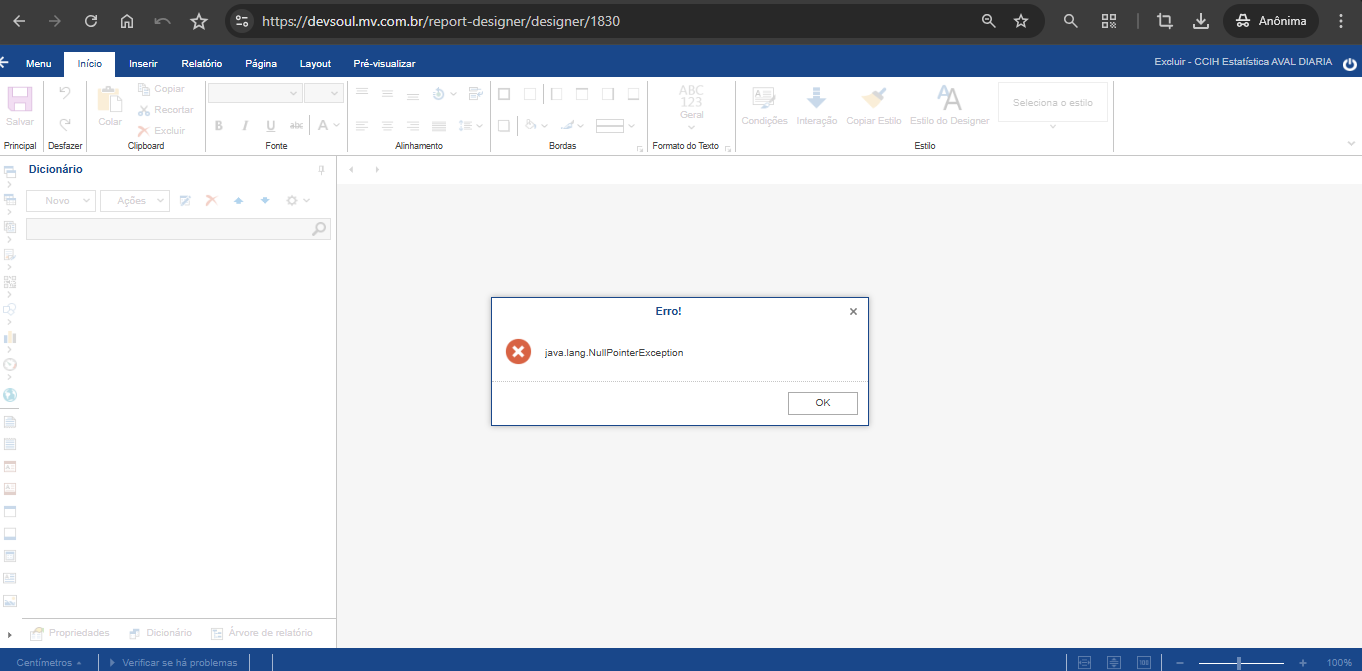Go to the Pré-visualizar tab
1362x671 pixels.
click(x=384, y=64)
